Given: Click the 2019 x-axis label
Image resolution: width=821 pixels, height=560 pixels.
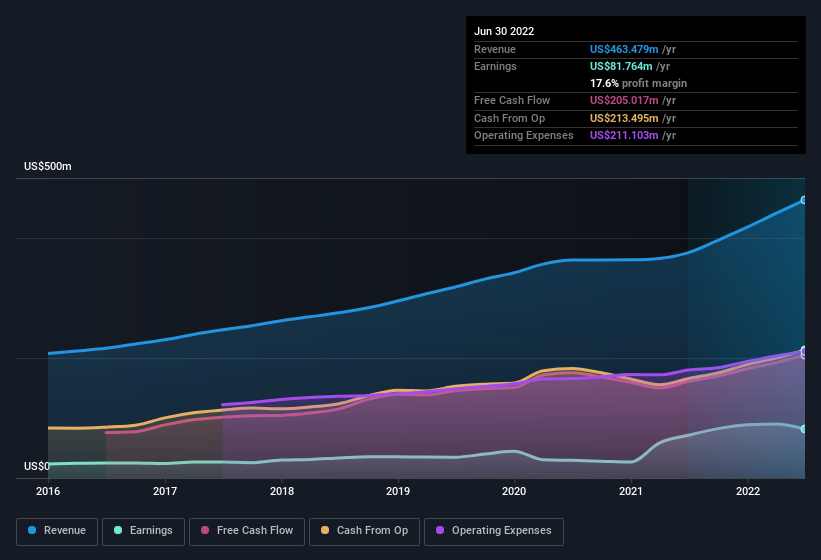Looking at the screenshot, I should (x=398, y=491).
